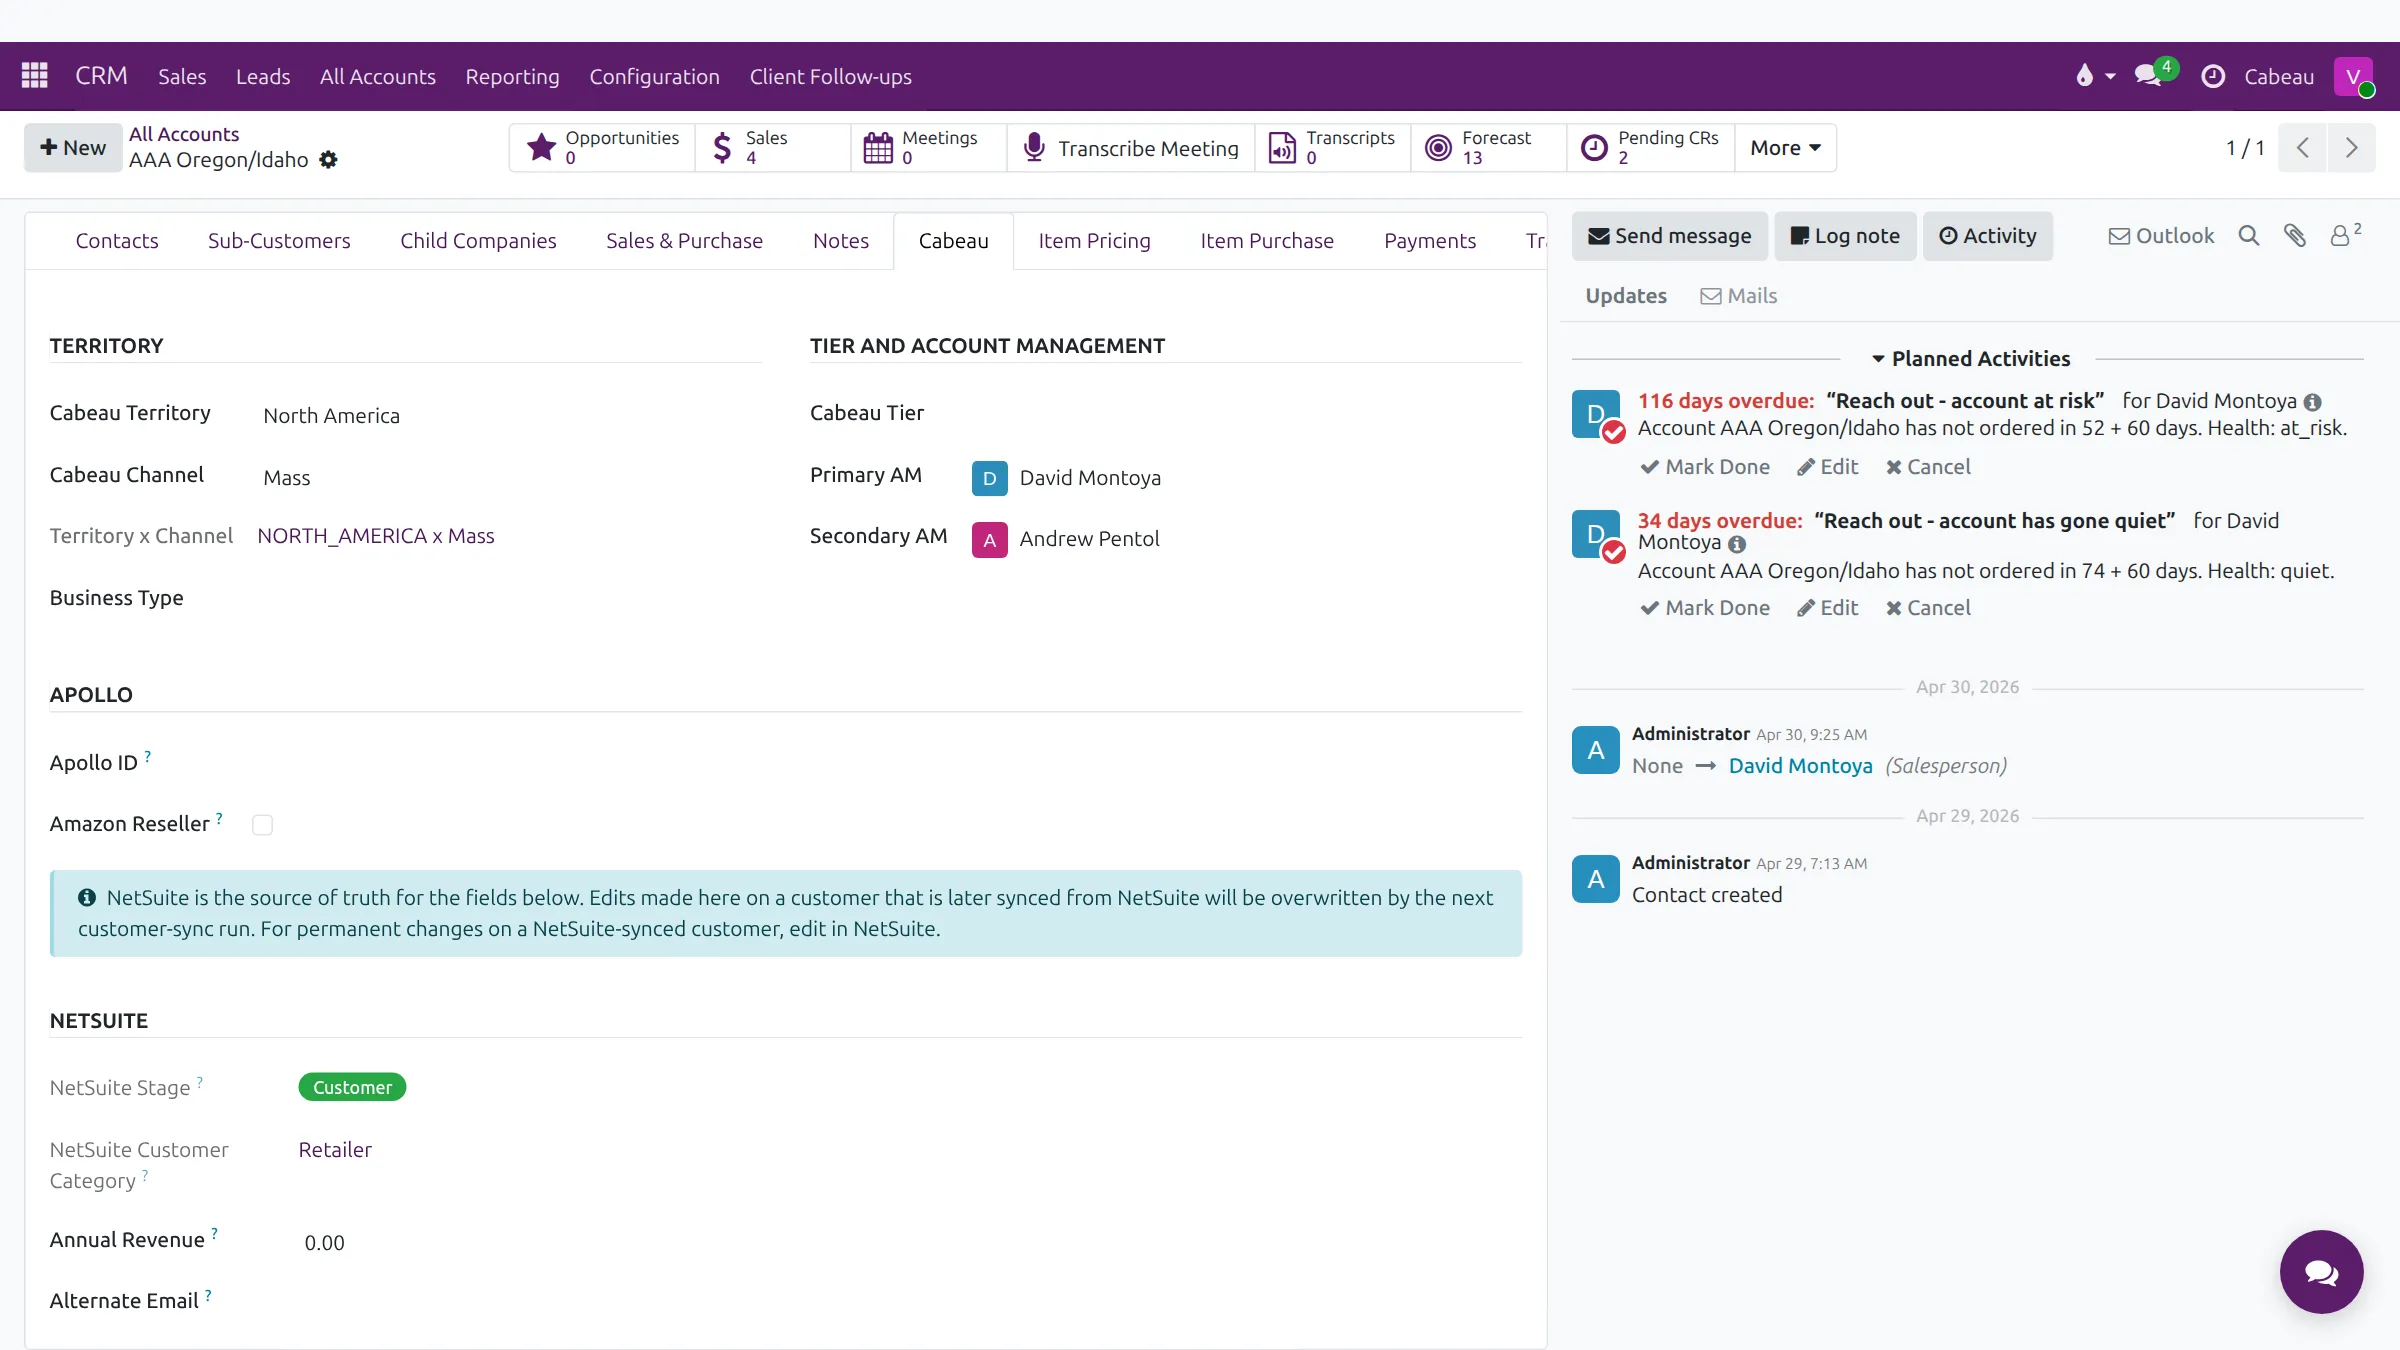Toggle the Amazon Reseller checkbox

click(x=262, y=825)
